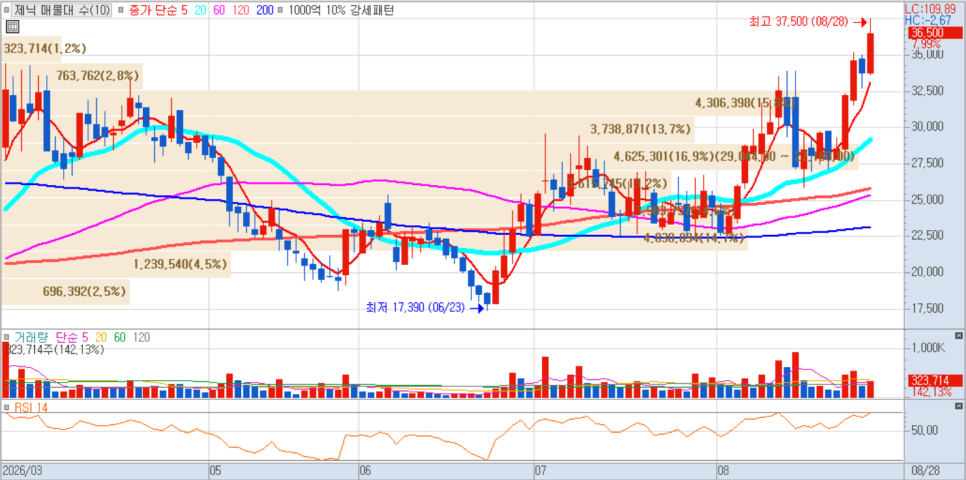This screenshot has height=480, width=966.
Task: Click the small square marker before 종가 단순
Action: tap(119, 10)
